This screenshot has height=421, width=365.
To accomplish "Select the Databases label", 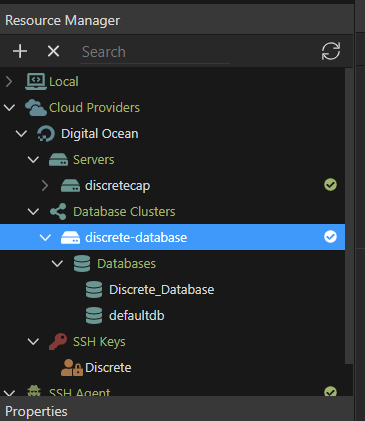I will click(126, 264).
